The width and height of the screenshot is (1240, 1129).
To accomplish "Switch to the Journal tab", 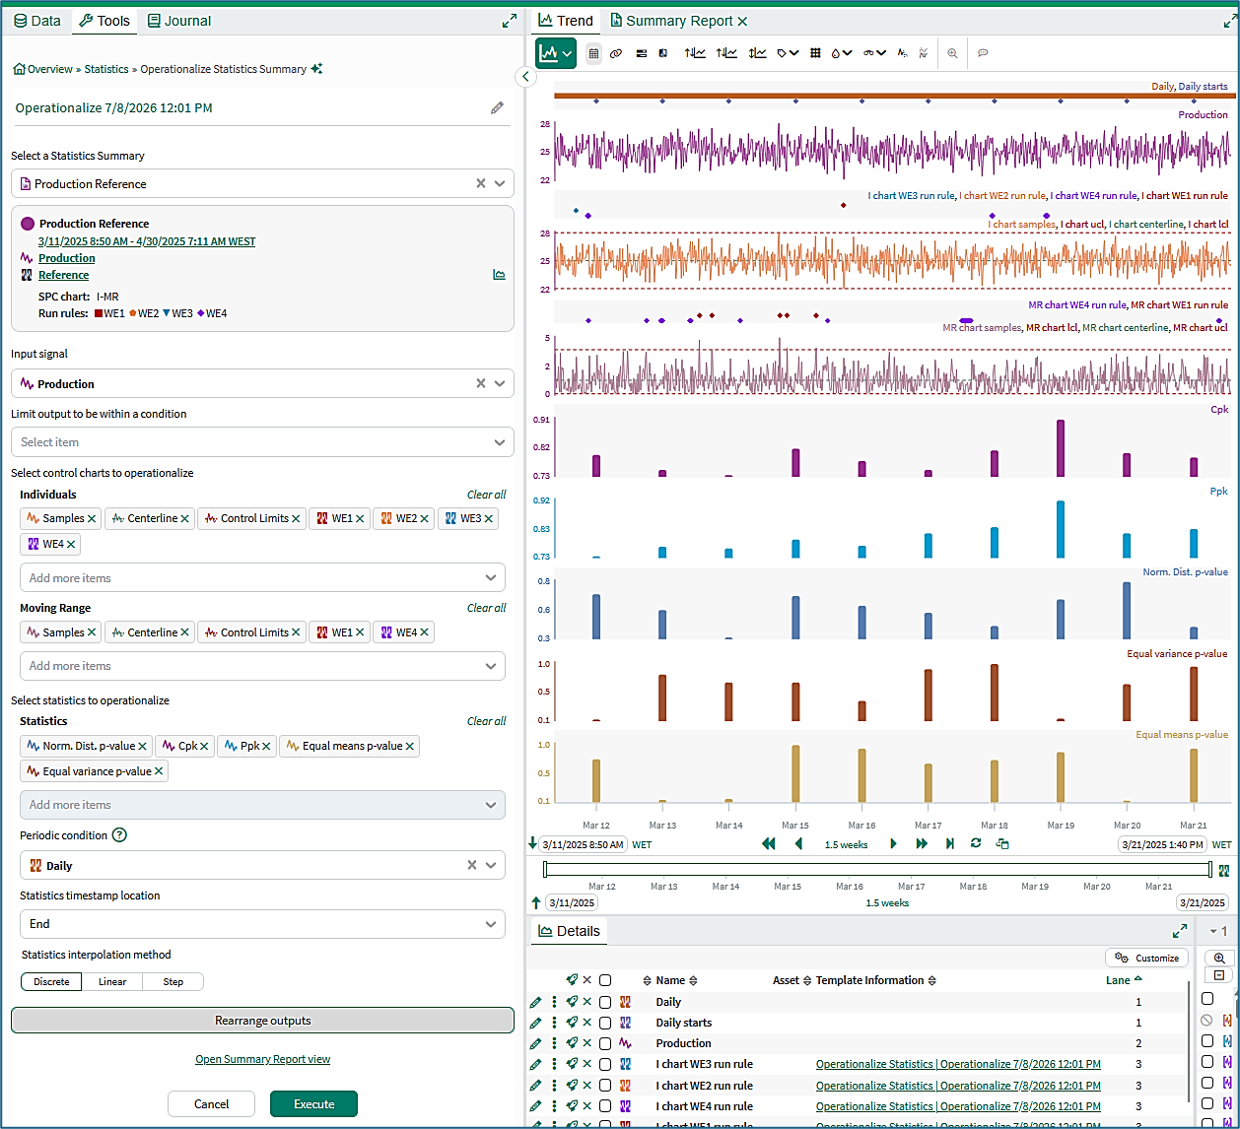I will (179, 20).
